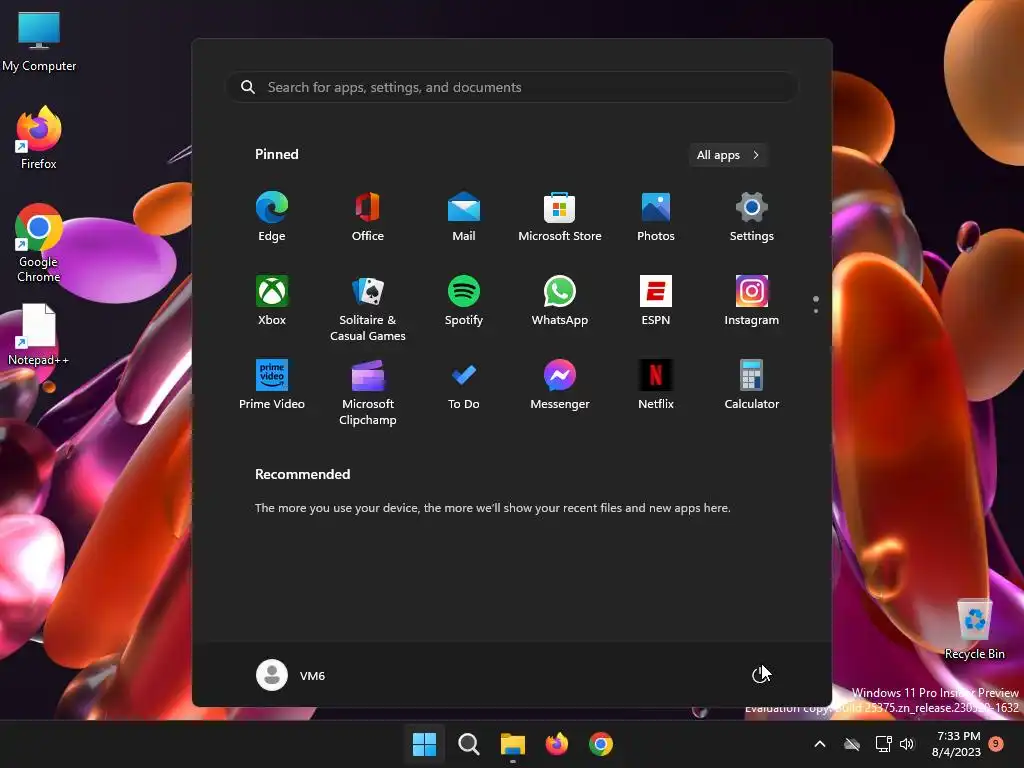
Task: Go to next pinned page dot
Action: point(816,311)
